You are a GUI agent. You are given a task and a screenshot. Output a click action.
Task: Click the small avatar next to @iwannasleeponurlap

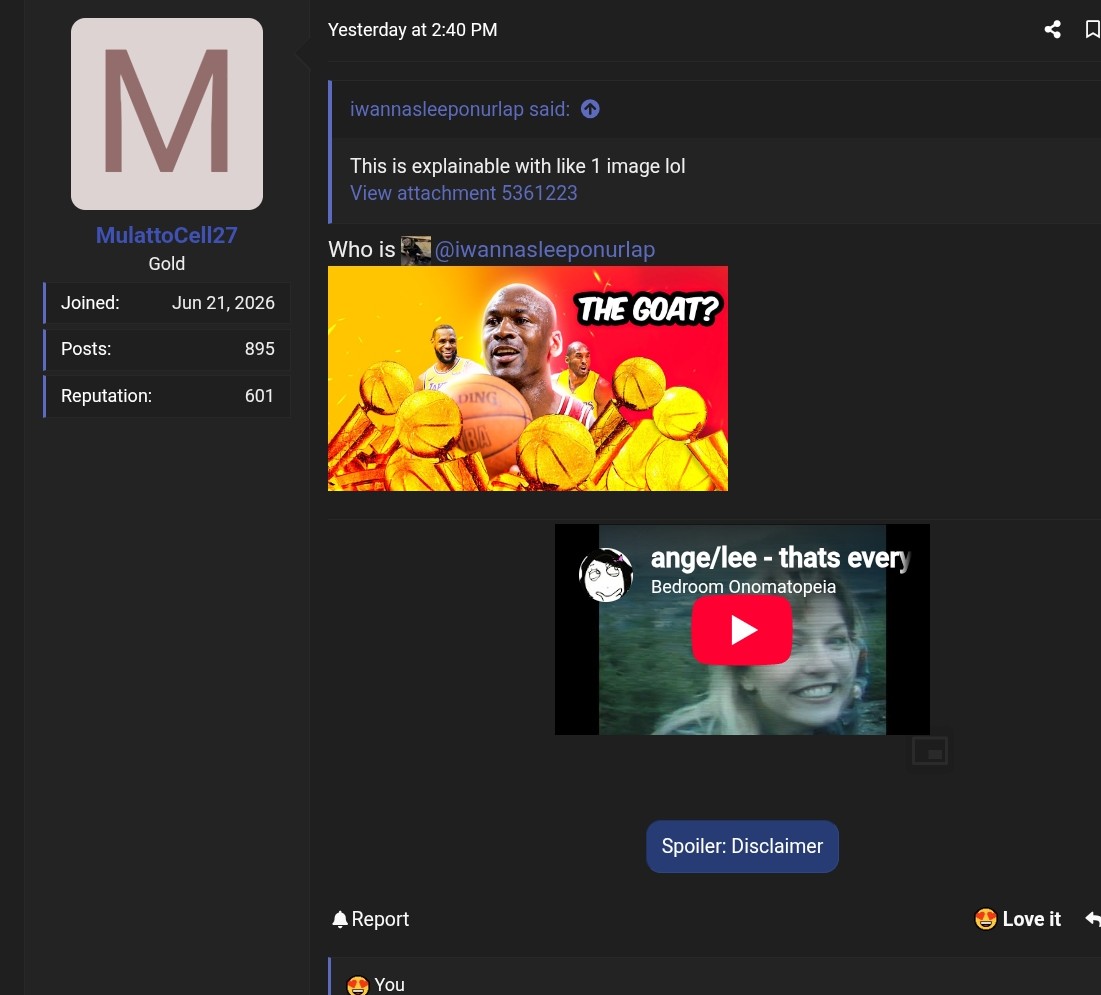[x=415, y=250]
